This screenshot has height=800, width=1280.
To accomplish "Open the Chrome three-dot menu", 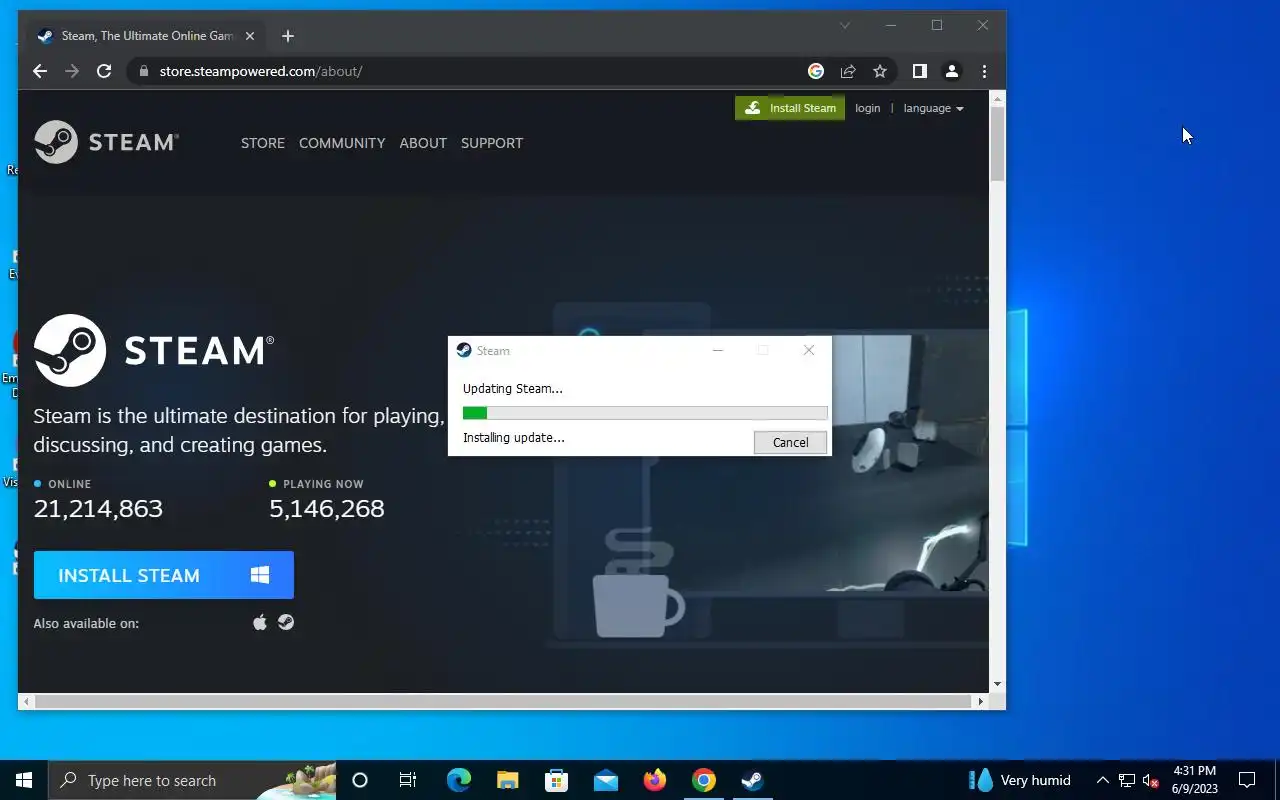I will coord(984,71).
